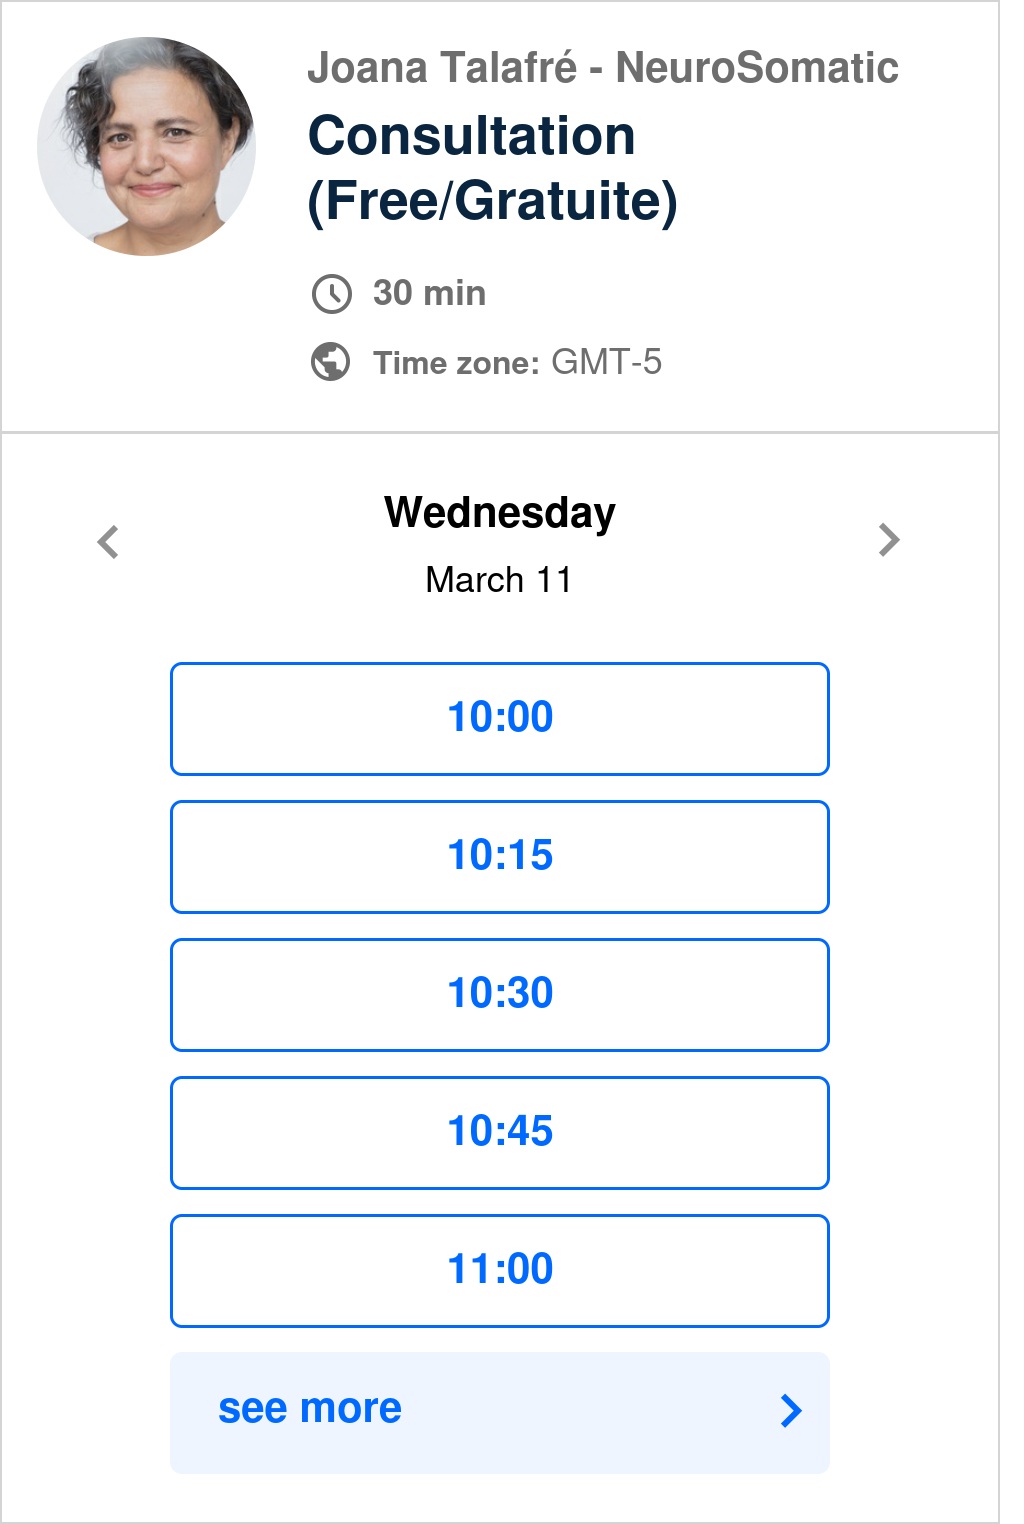Select the 11:00 time slot
1024x1524 pixels.
point(500,1270)
